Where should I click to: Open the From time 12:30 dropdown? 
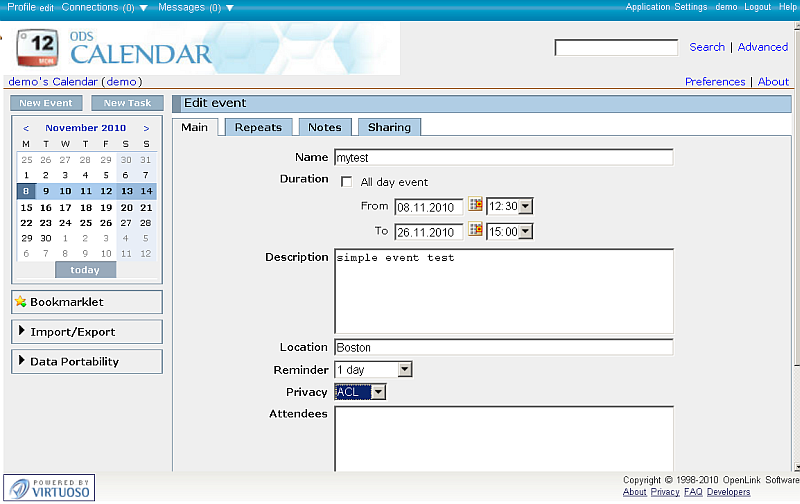509,207
